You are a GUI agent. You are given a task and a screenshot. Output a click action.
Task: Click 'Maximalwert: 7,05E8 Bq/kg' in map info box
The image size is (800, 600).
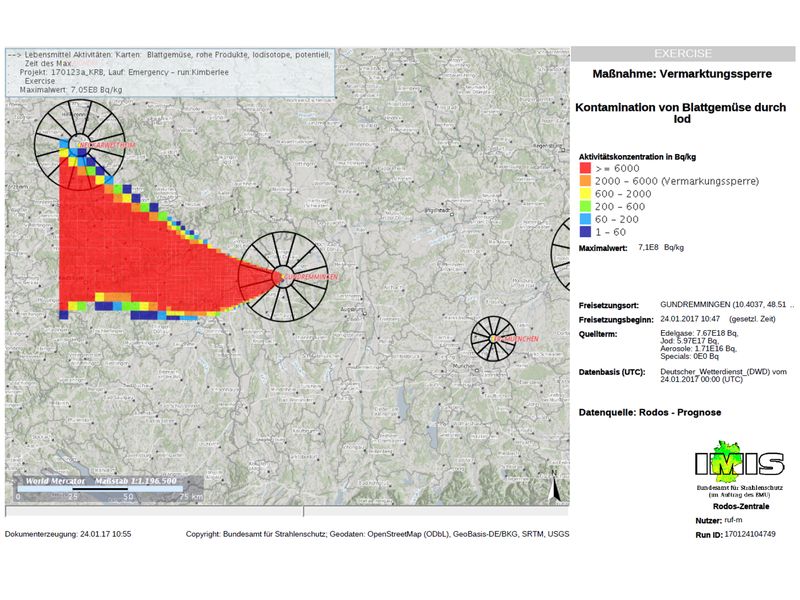[x=71, y=90]
